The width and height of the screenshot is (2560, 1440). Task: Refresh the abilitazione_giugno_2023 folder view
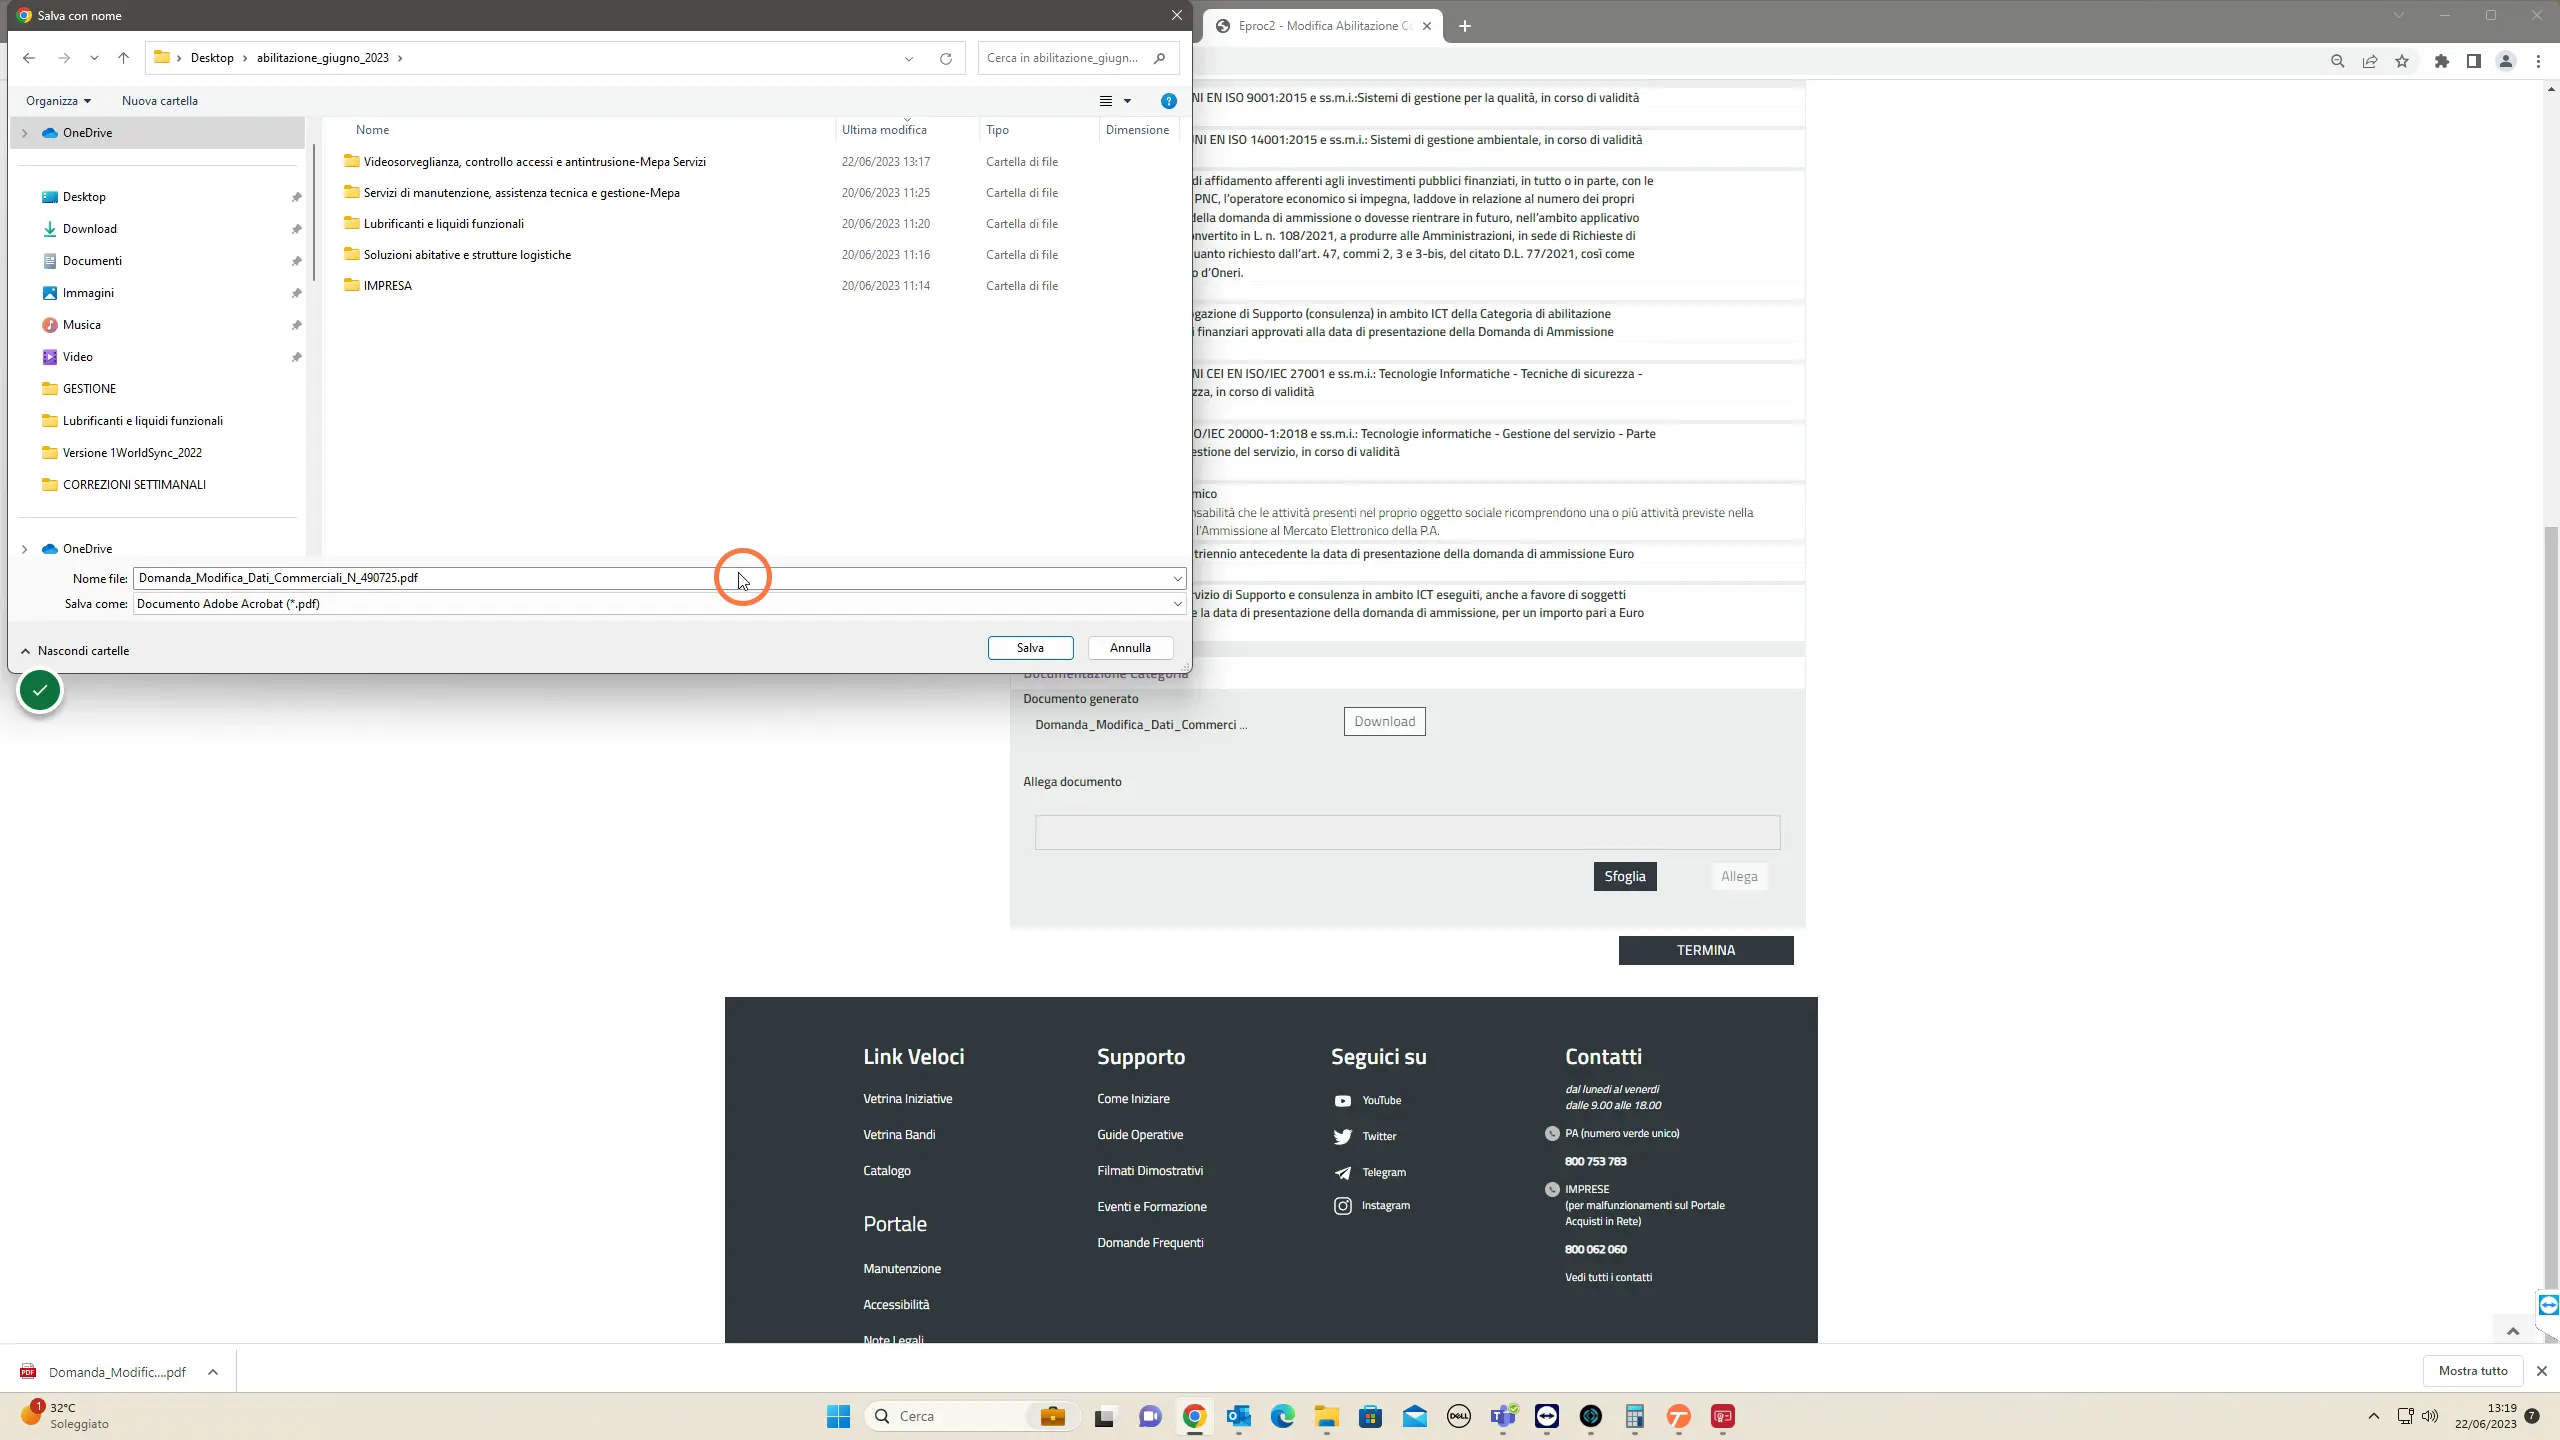945,58
